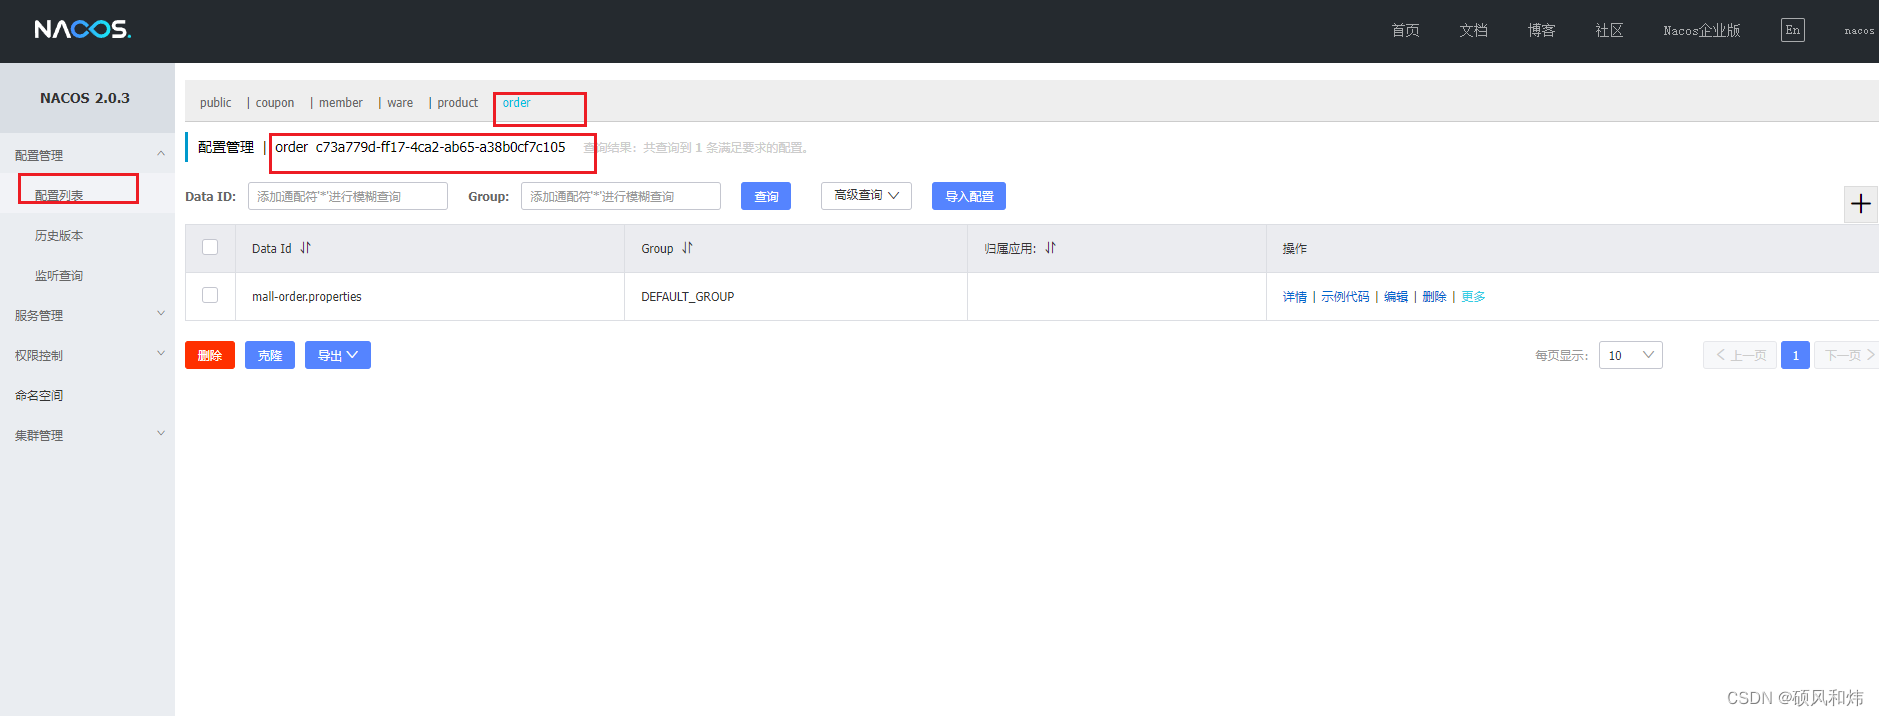This screenshot has height=716, width=1879.
Task: Open 命名空间 in sidebar
Action: [x=39, y=395]
